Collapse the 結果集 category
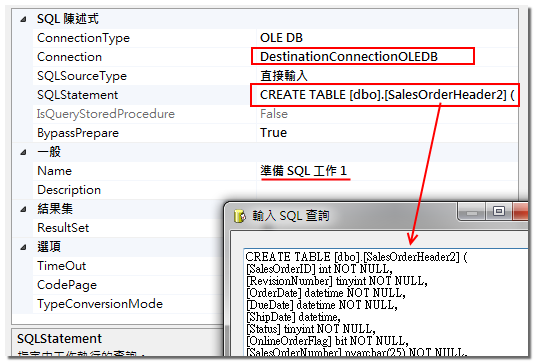The image size is (534, 362). (23, 209)
